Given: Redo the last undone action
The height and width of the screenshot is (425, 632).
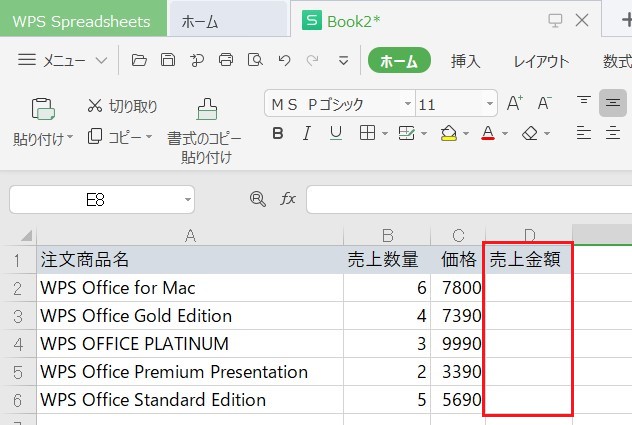Looking at the screenshot, I should pyautogui.click(x=312, y=60).
